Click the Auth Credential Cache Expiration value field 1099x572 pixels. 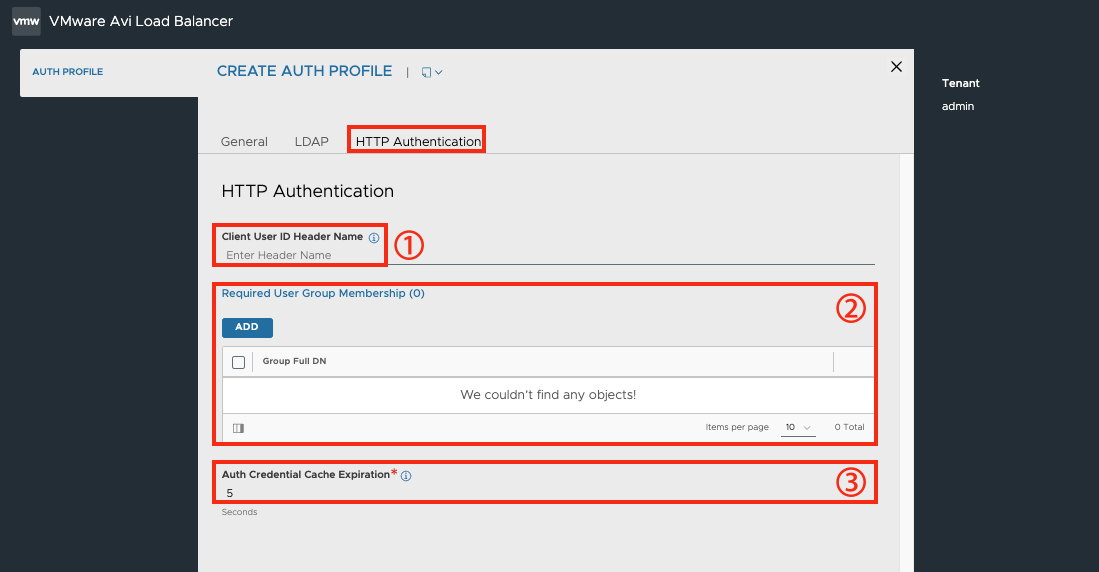548,493
